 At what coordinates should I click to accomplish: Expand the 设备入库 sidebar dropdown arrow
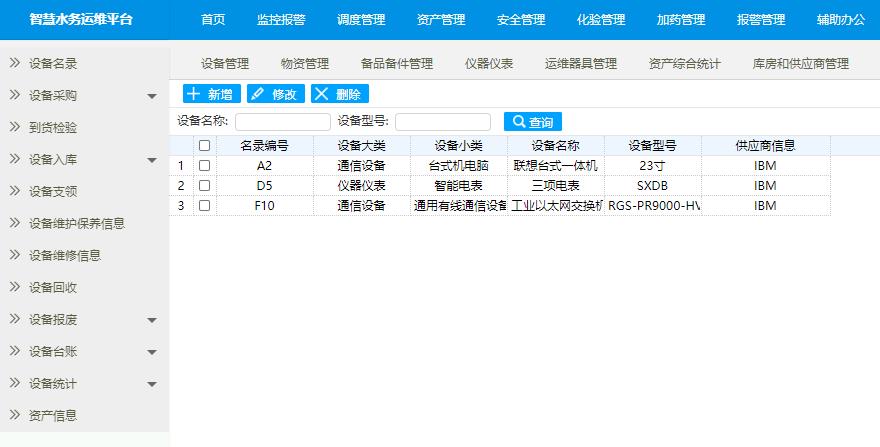click(x=152, y=161)
